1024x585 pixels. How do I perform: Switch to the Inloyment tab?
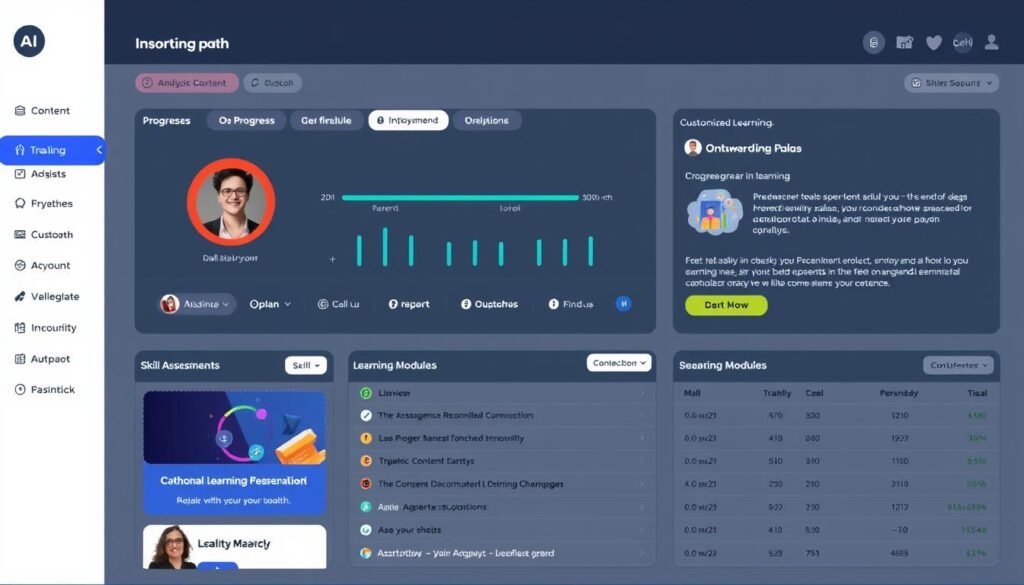click(x=407, y=119)
